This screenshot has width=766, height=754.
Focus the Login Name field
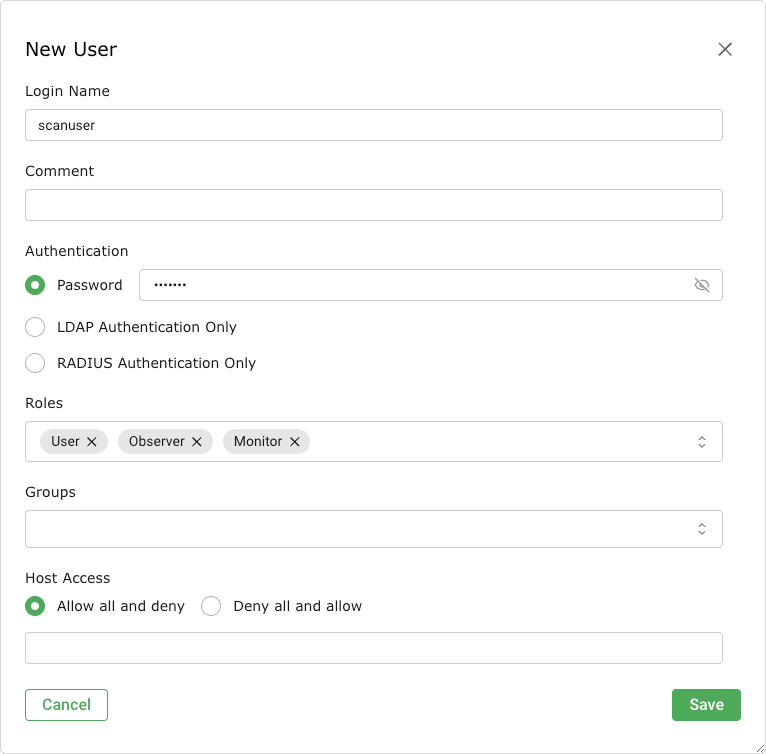coord(373,125)
